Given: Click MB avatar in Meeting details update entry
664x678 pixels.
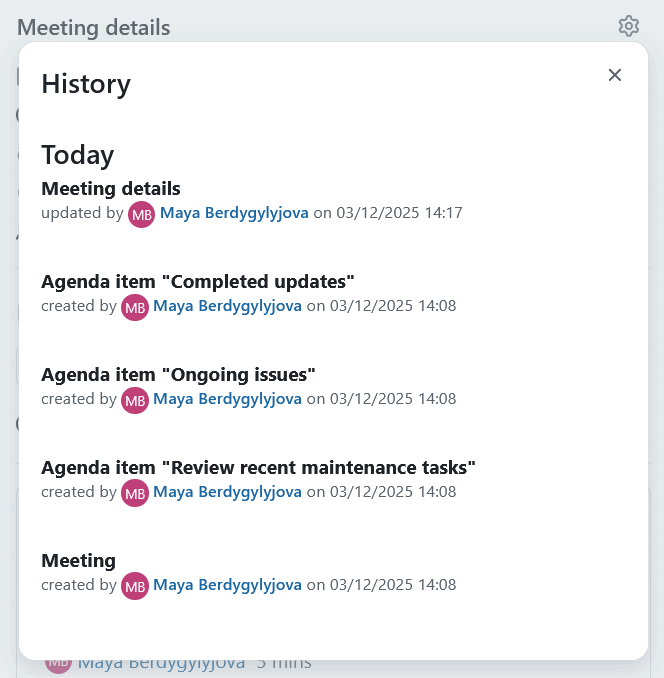Looking at the screenshot, I should 142,214.
